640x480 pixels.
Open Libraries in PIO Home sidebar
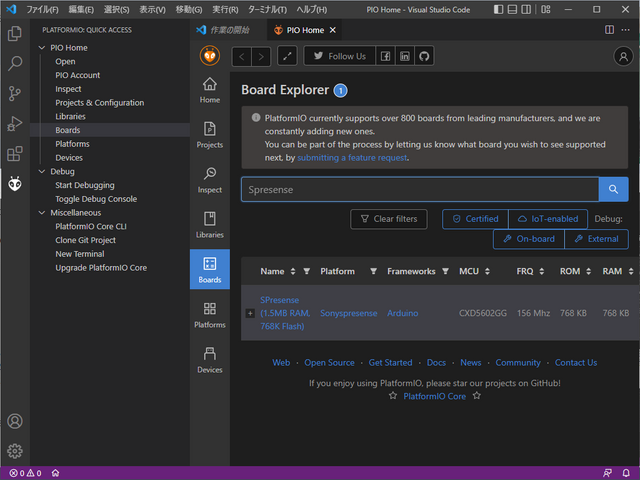tap(209, 224)
